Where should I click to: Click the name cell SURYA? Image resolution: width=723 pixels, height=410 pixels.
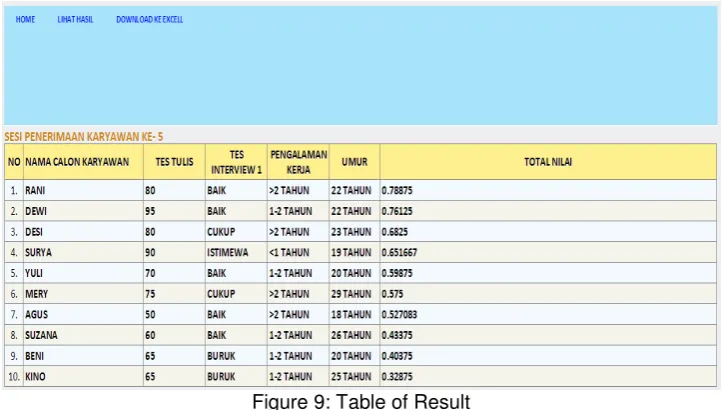pos(83,253)
